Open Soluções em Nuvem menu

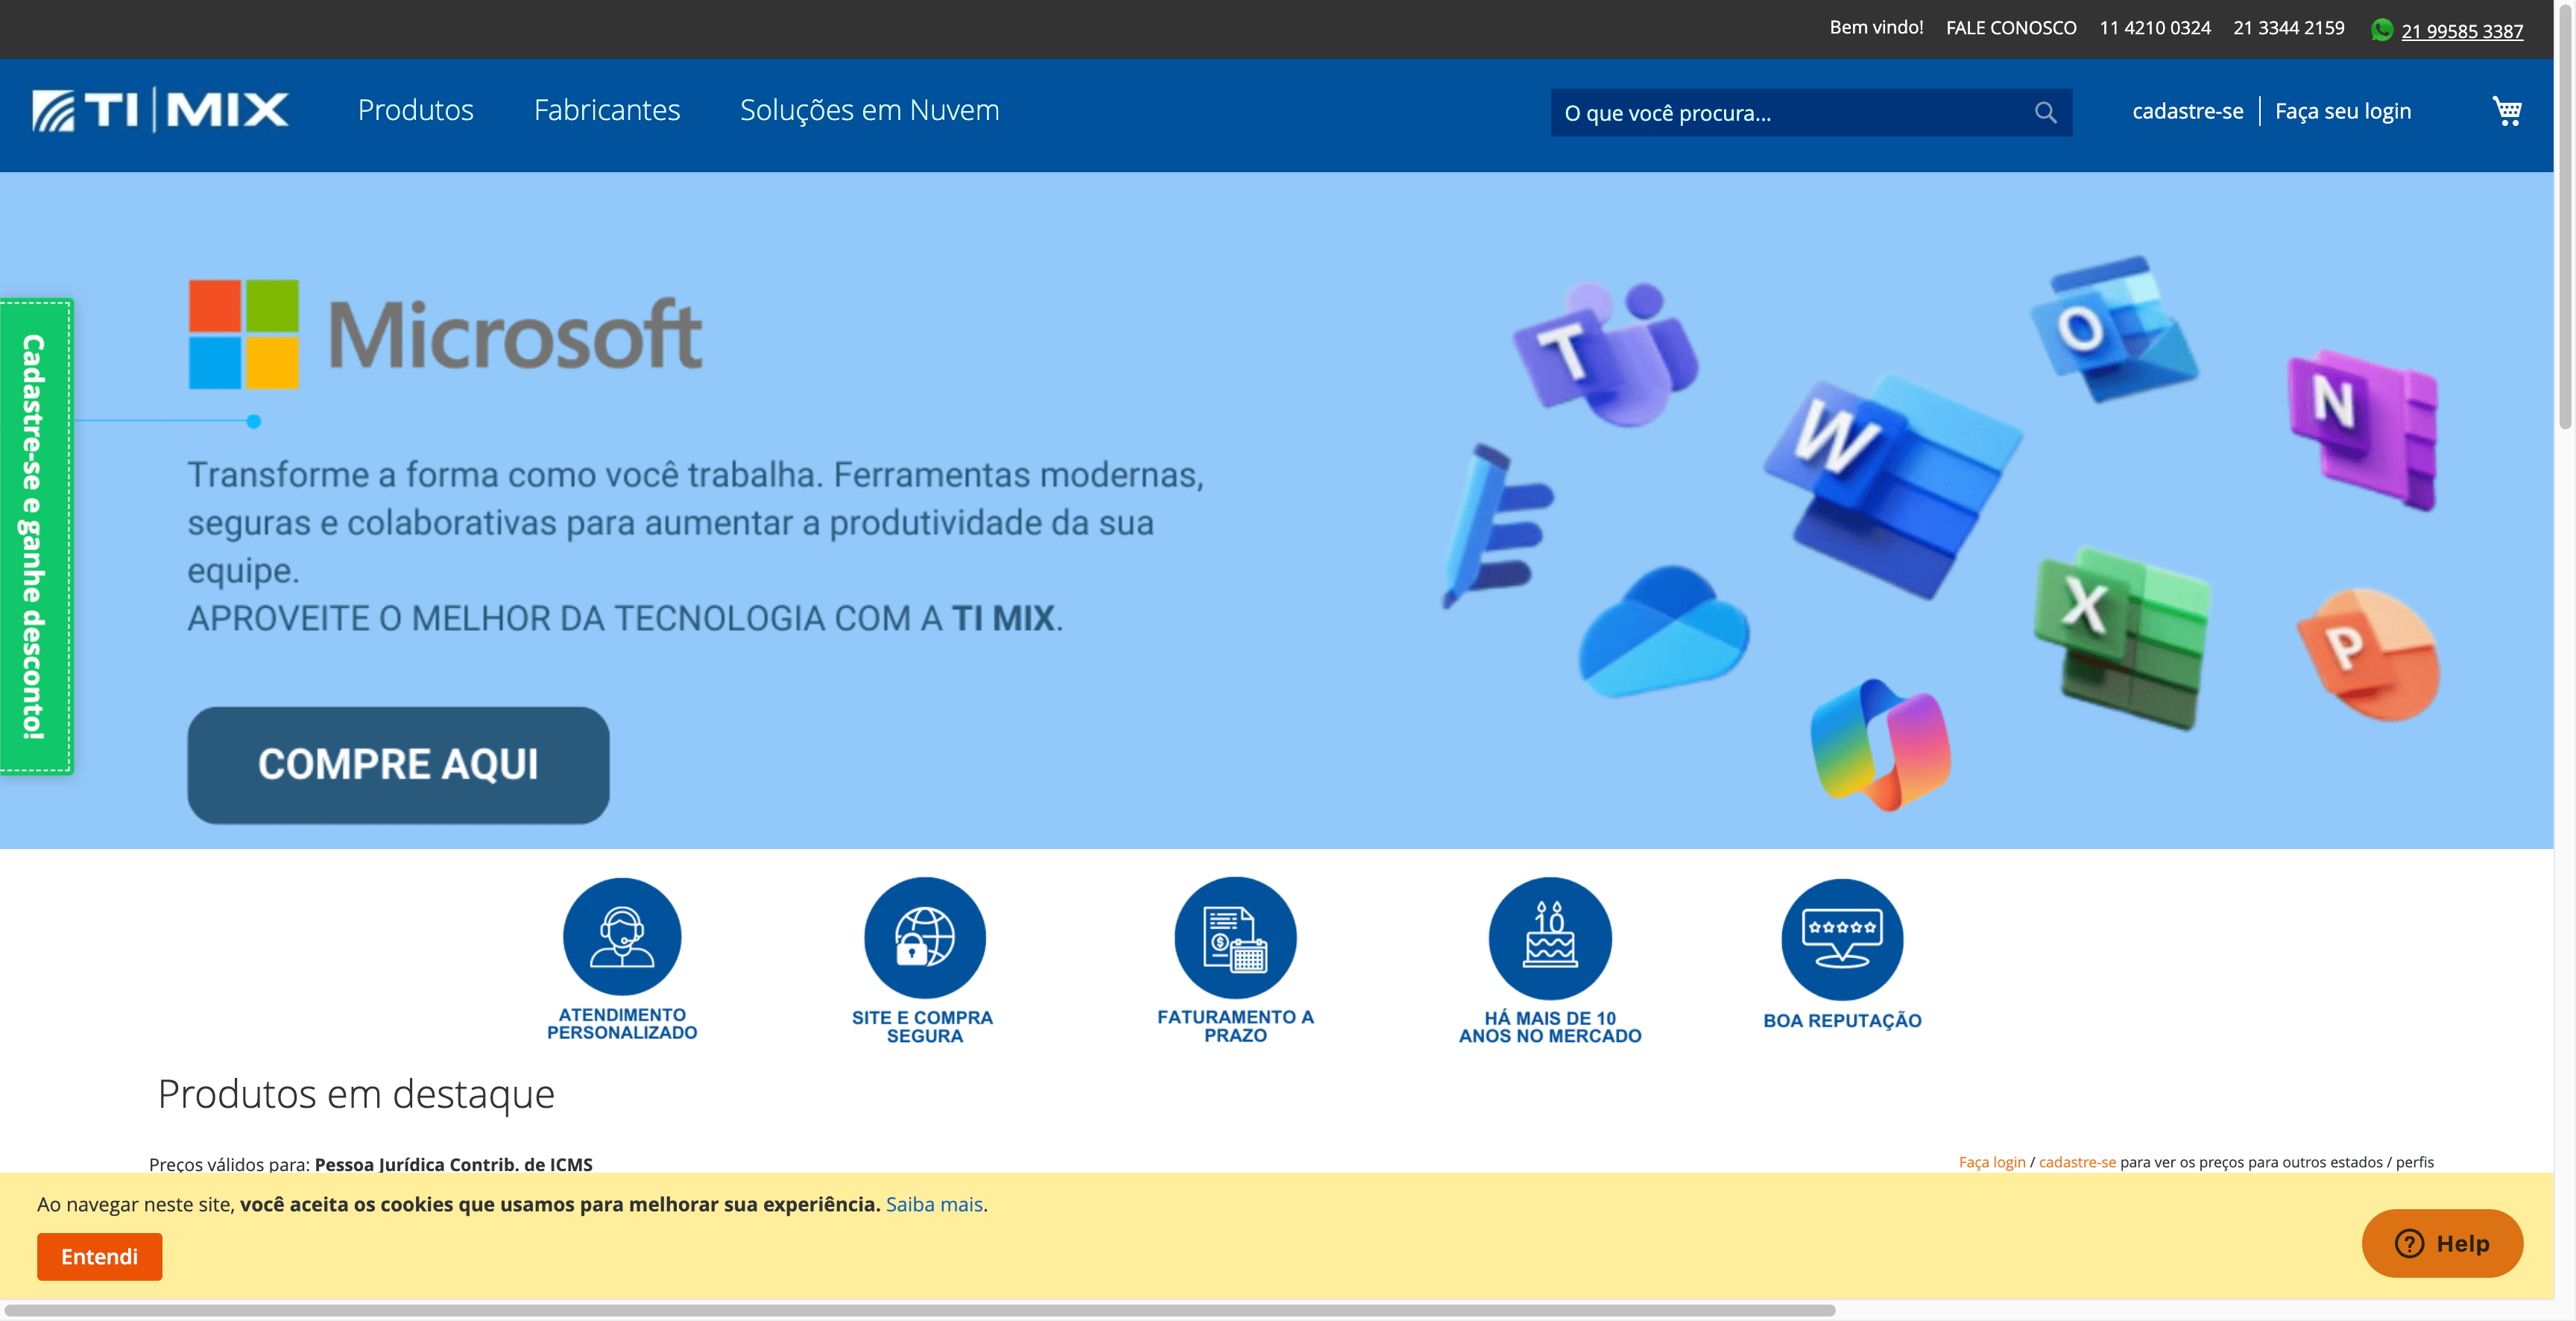[869, 110]
